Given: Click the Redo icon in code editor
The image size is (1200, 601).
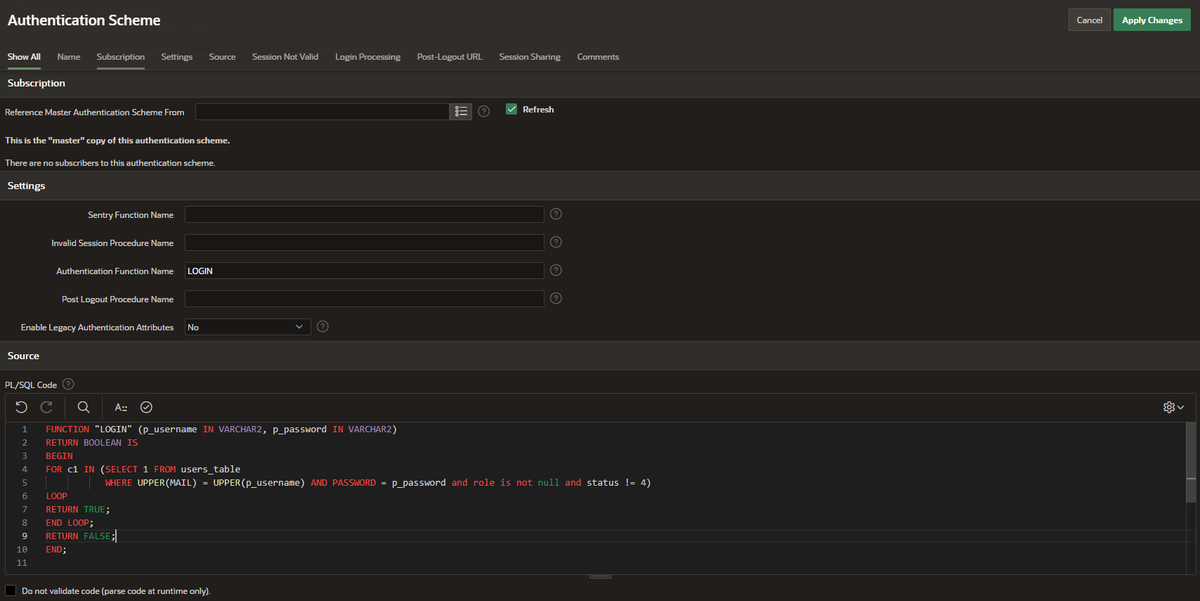Looking at the screenshot, I should pyautogui.click(x=46, y=407).
